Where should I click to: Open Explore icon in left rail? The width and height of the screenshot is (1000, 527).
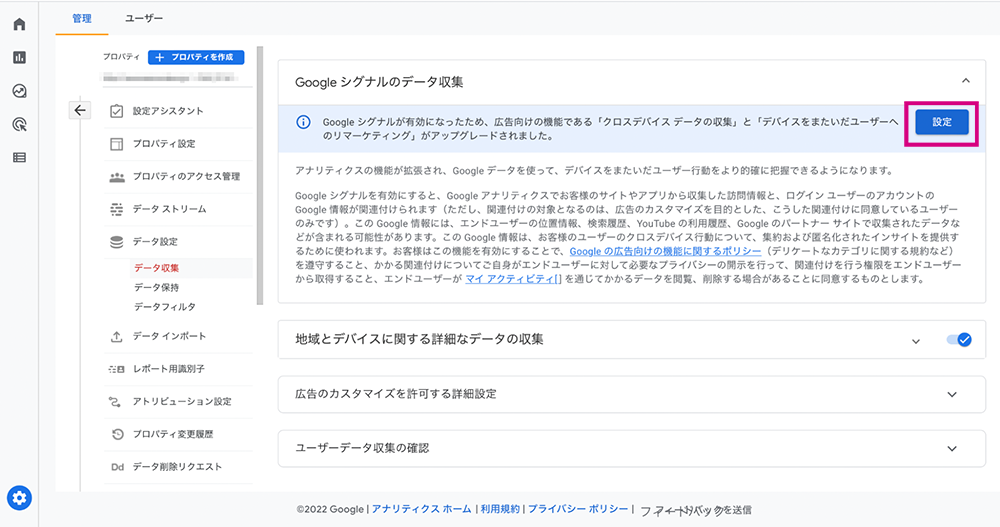(x=19, y=91)
